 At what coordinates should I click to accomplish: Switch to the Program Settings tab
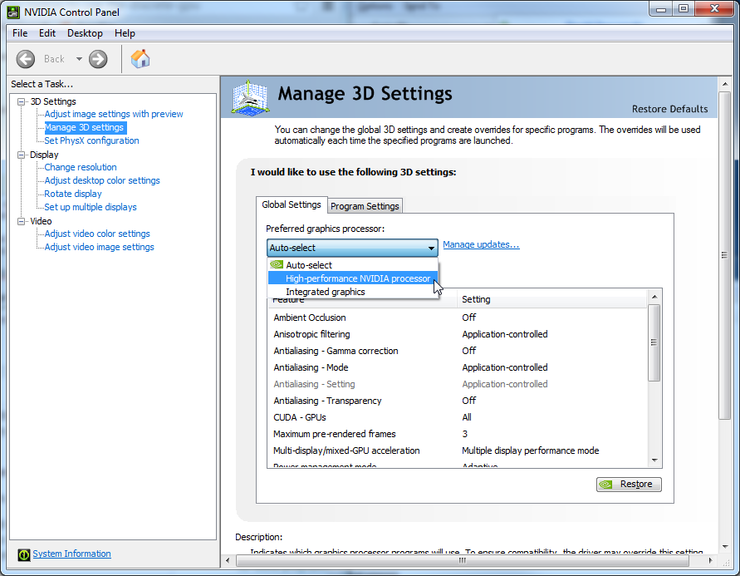point(365,206)
